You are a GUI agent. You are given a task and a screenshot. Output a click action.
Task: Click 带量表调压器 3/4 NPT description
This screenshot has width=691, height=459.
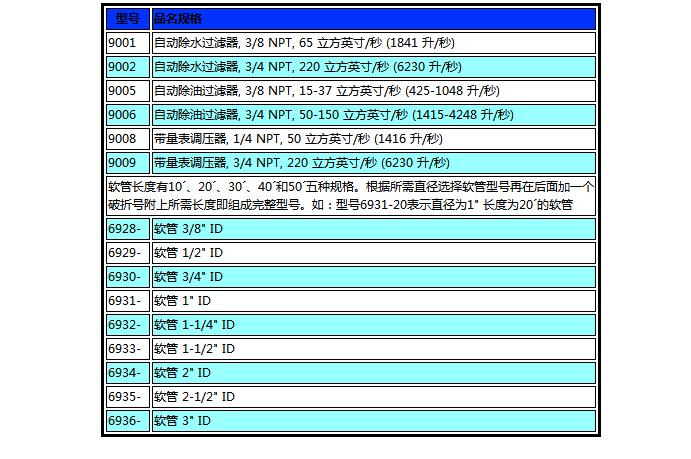click(x=374, y=163)
